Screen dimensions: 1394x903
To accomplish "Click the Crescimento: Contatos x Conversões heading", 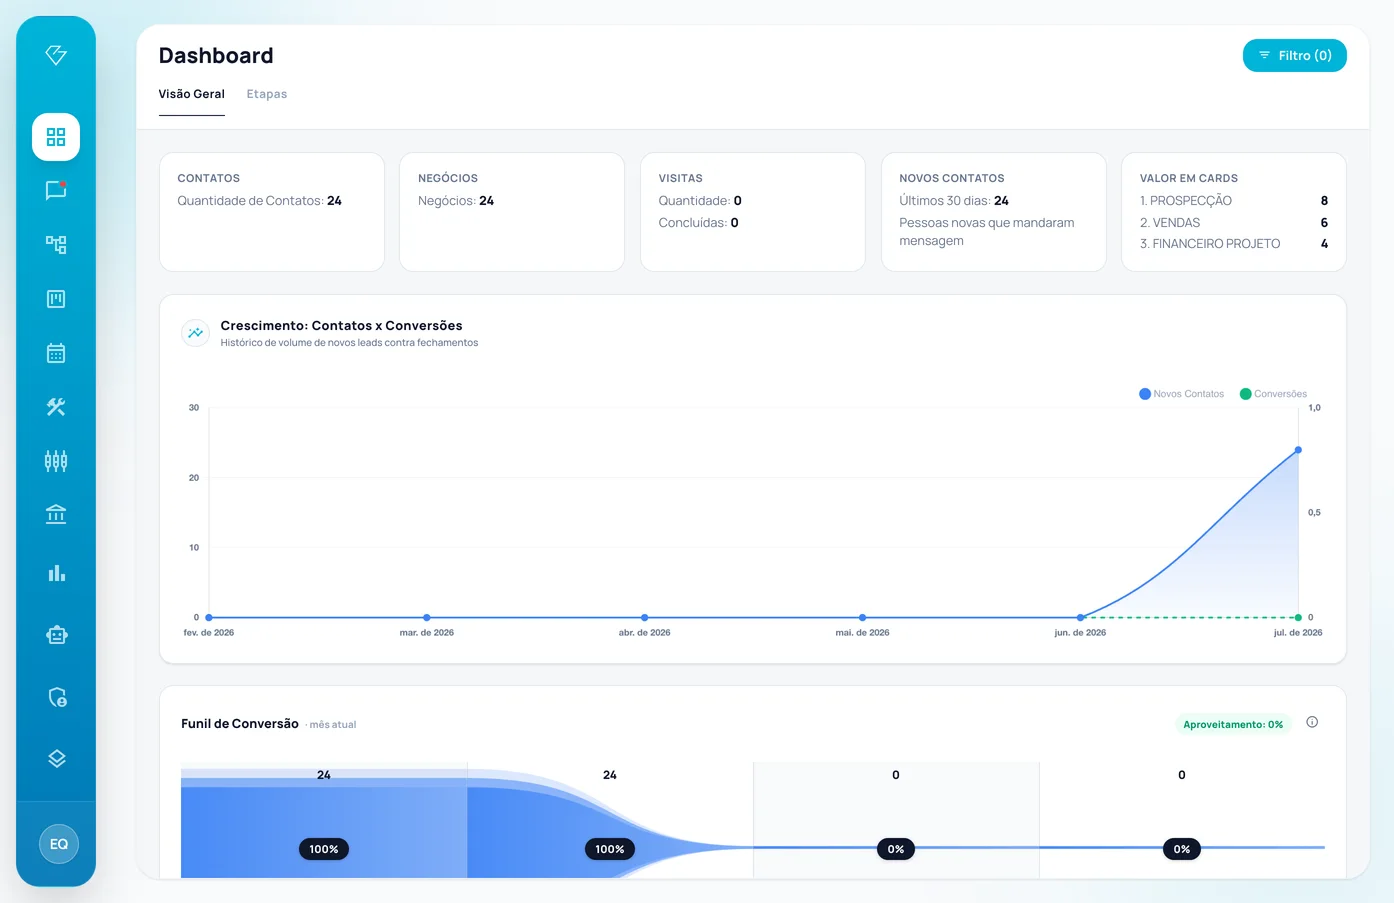I will pos(341,326).
